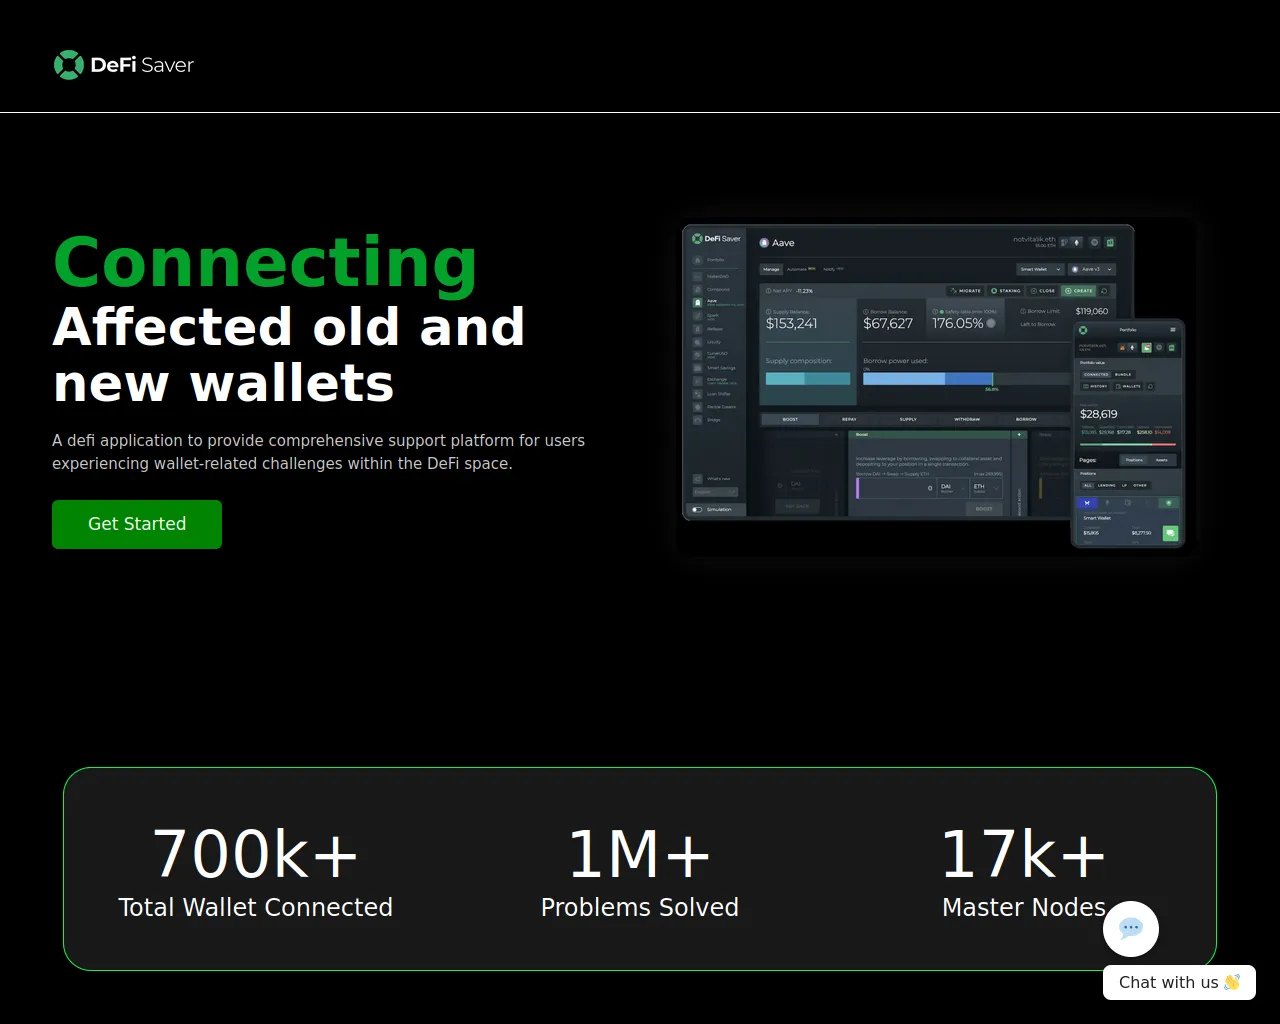Click the "1M+" statistic
Screen dimensions: 1280x1024
pos(639,854)
